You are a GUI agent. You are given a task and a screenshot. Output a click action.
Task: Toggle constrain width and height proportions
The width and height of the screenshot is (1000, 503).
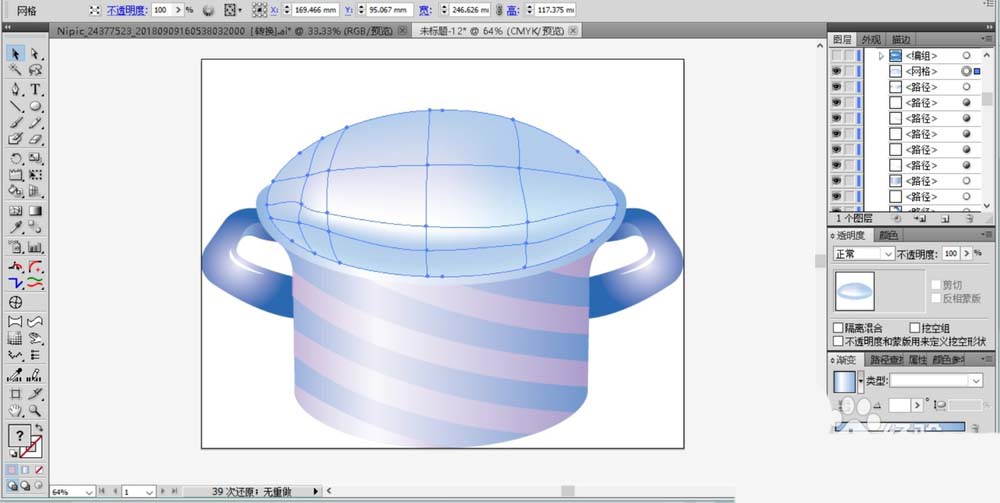tap(499, 10)
